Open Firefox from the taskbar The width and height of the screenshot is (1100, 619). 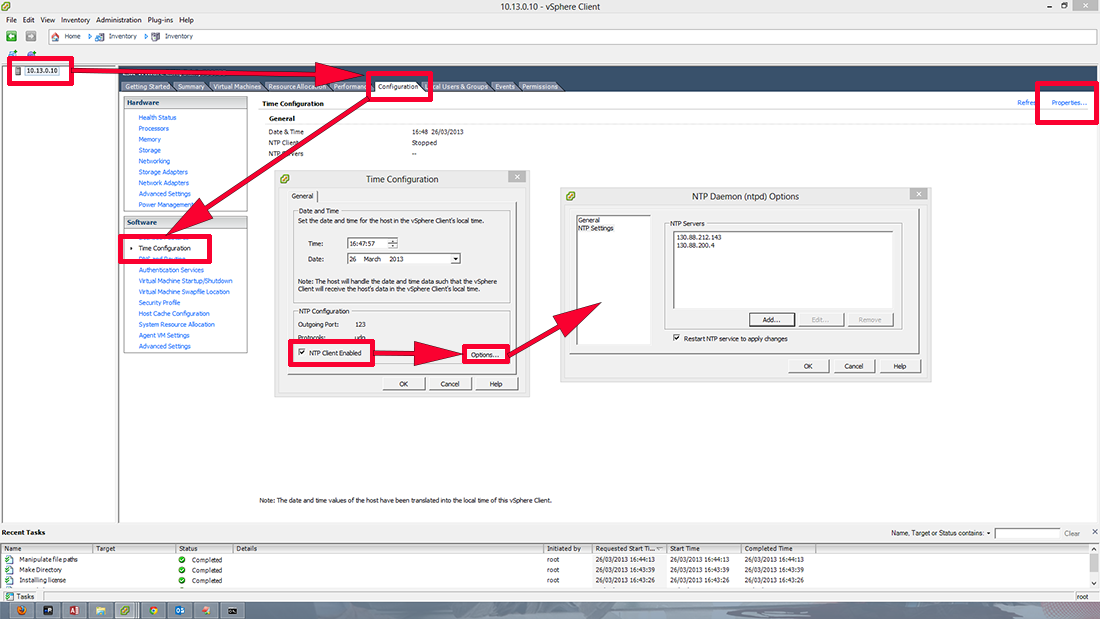[21, 610]
